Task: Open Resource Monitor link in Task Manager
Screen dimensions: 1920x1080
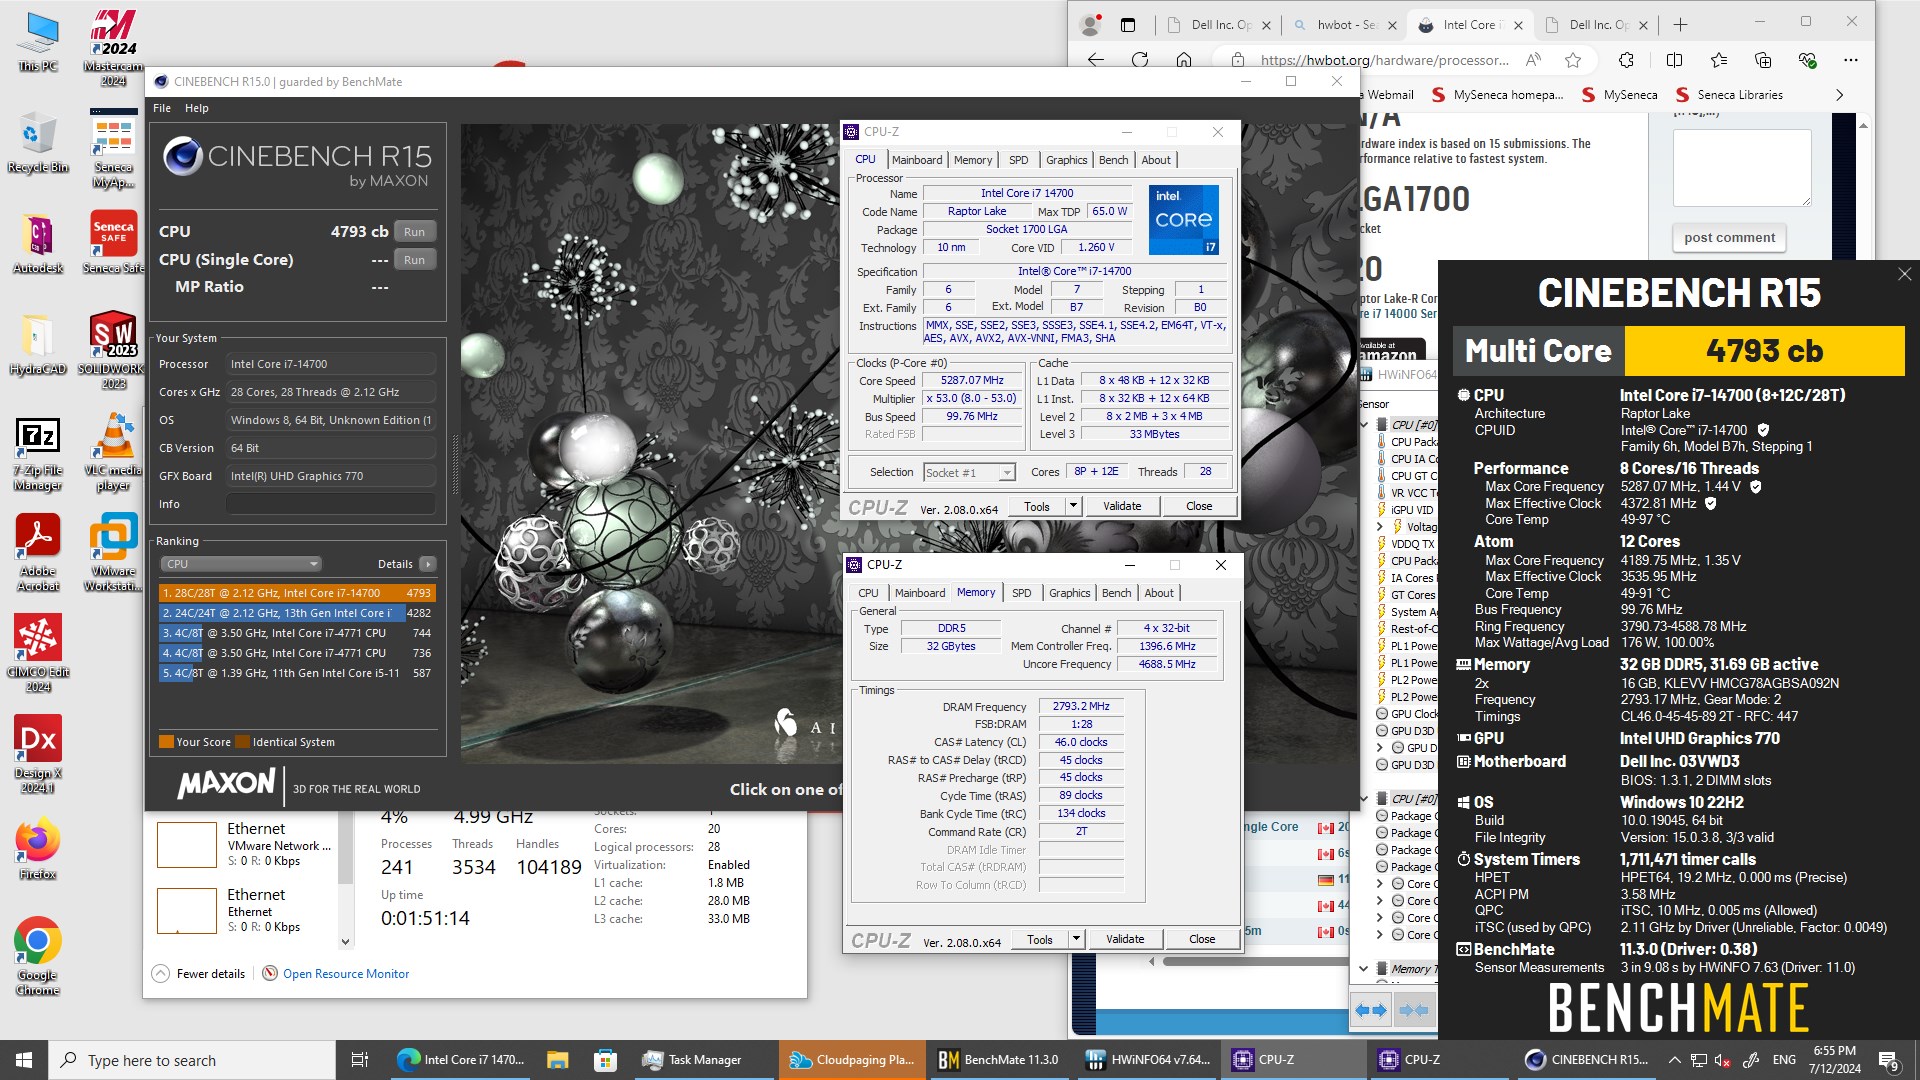Action: pyautogui.click(x=346, y=974)
